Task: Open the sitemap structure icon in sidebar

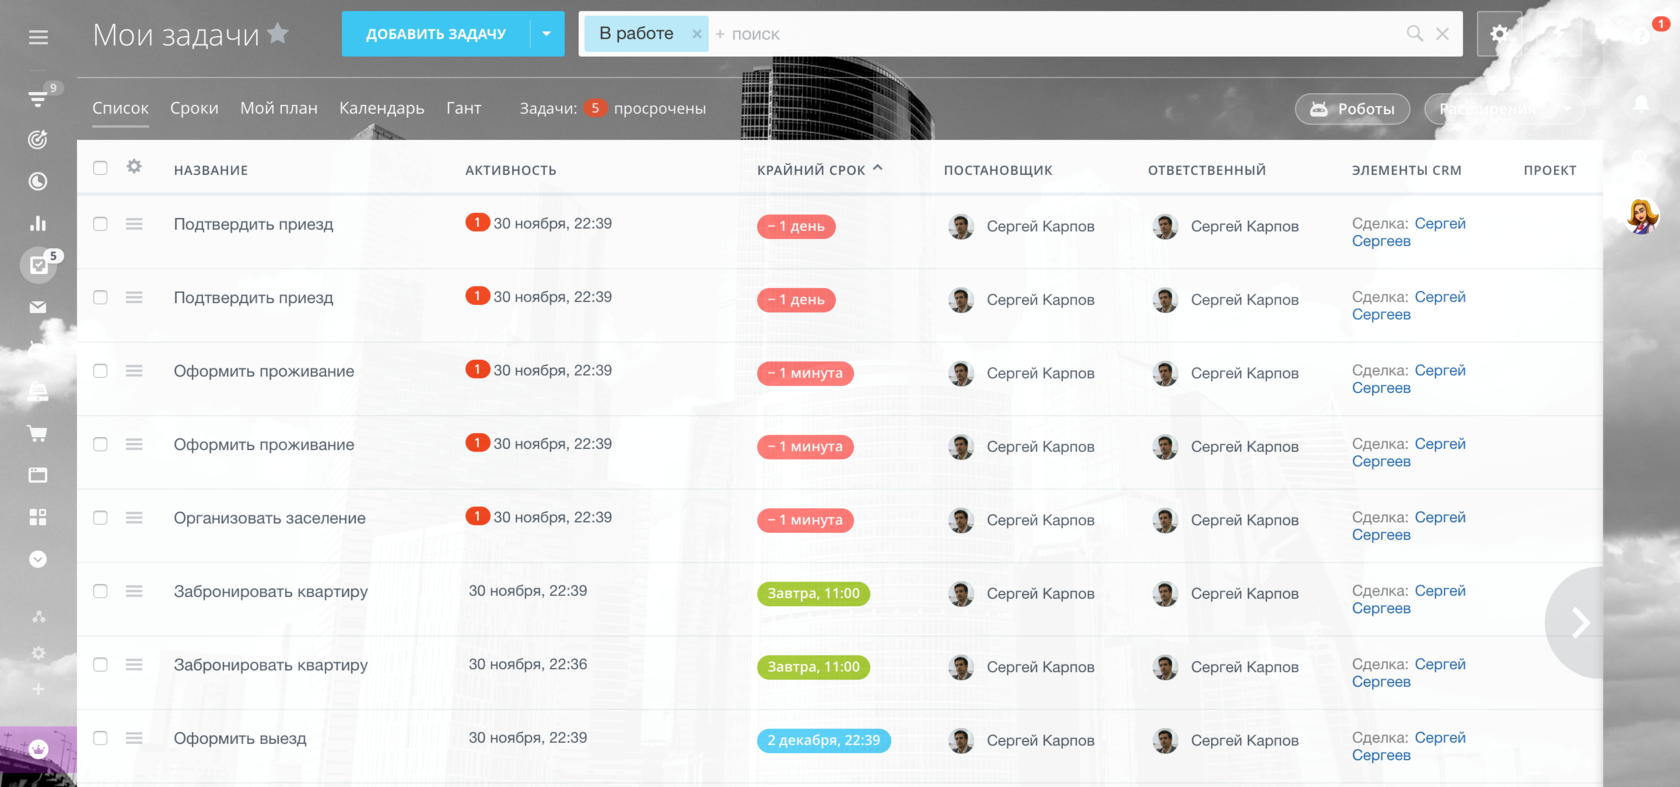Action: click(38, 617)
